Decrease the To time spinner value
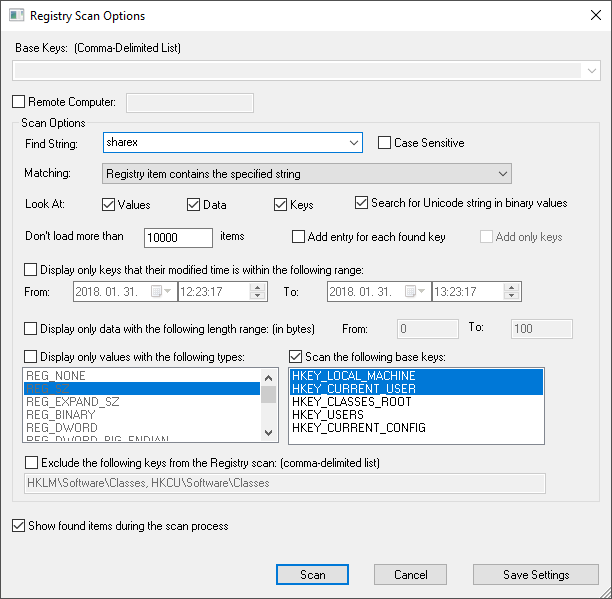The width and height of the screenshot is (612, 599). tap(512, 297)
